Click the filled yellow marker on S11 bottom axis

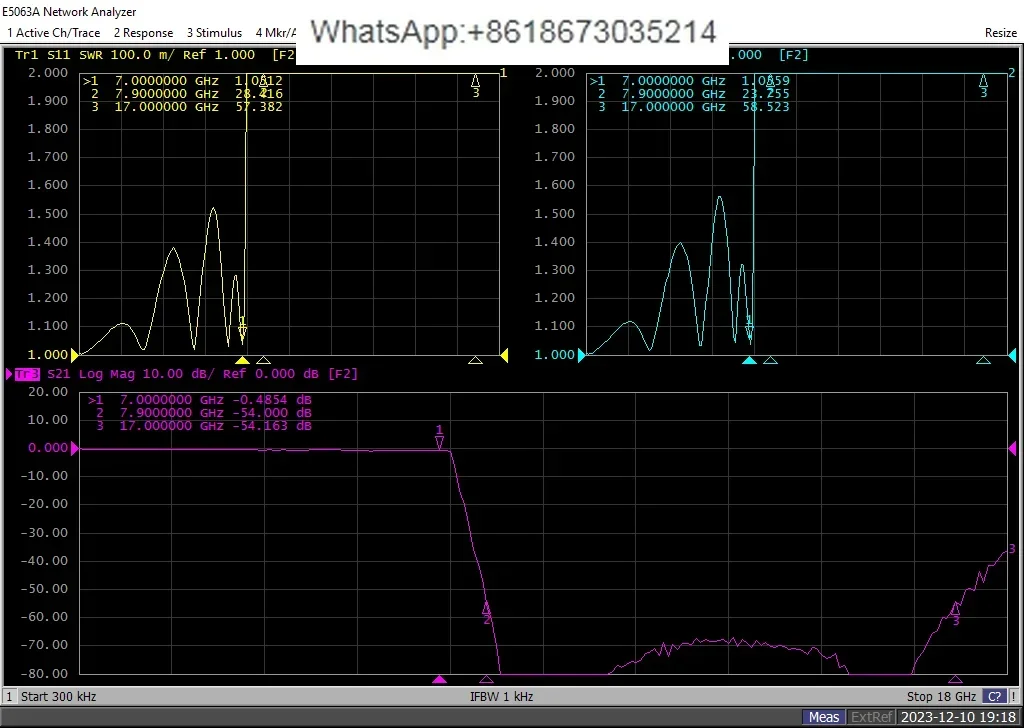(x=241, y=360)
